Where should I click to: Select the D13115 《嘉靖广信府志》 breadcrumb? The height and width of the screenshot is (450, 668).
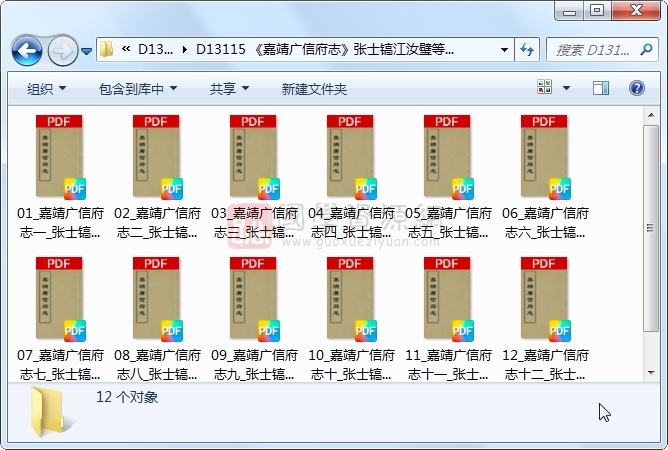coord(325,49)
